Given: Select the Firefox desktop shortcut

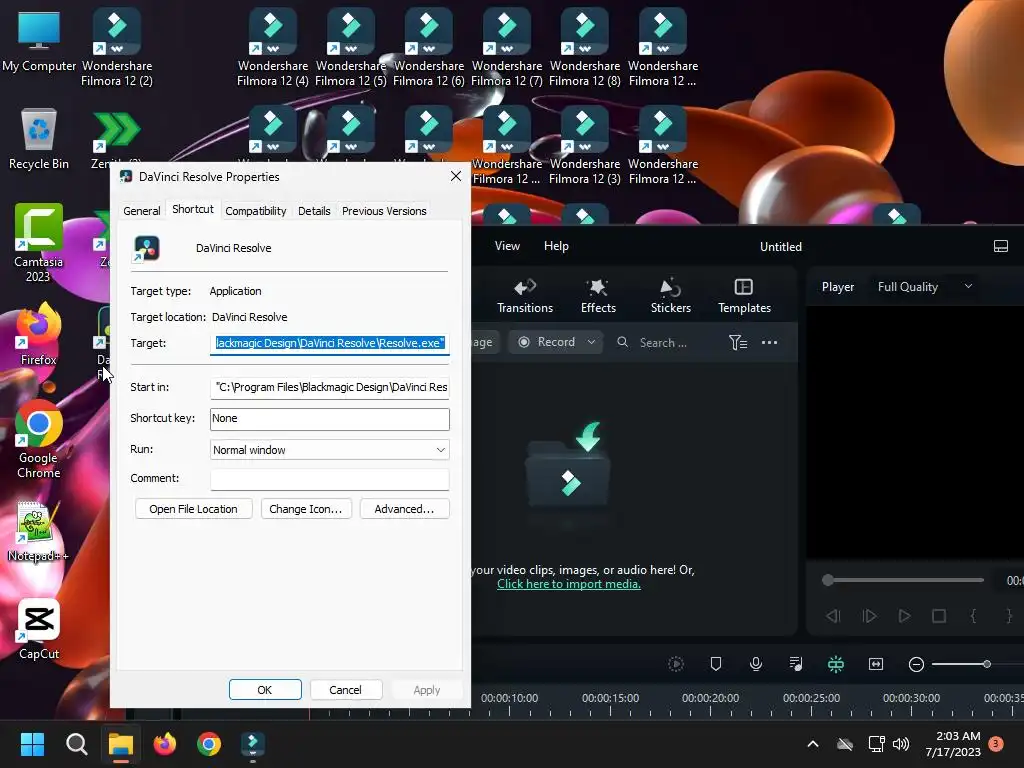Looking at the screenshot, I should [x=39, y=334].
